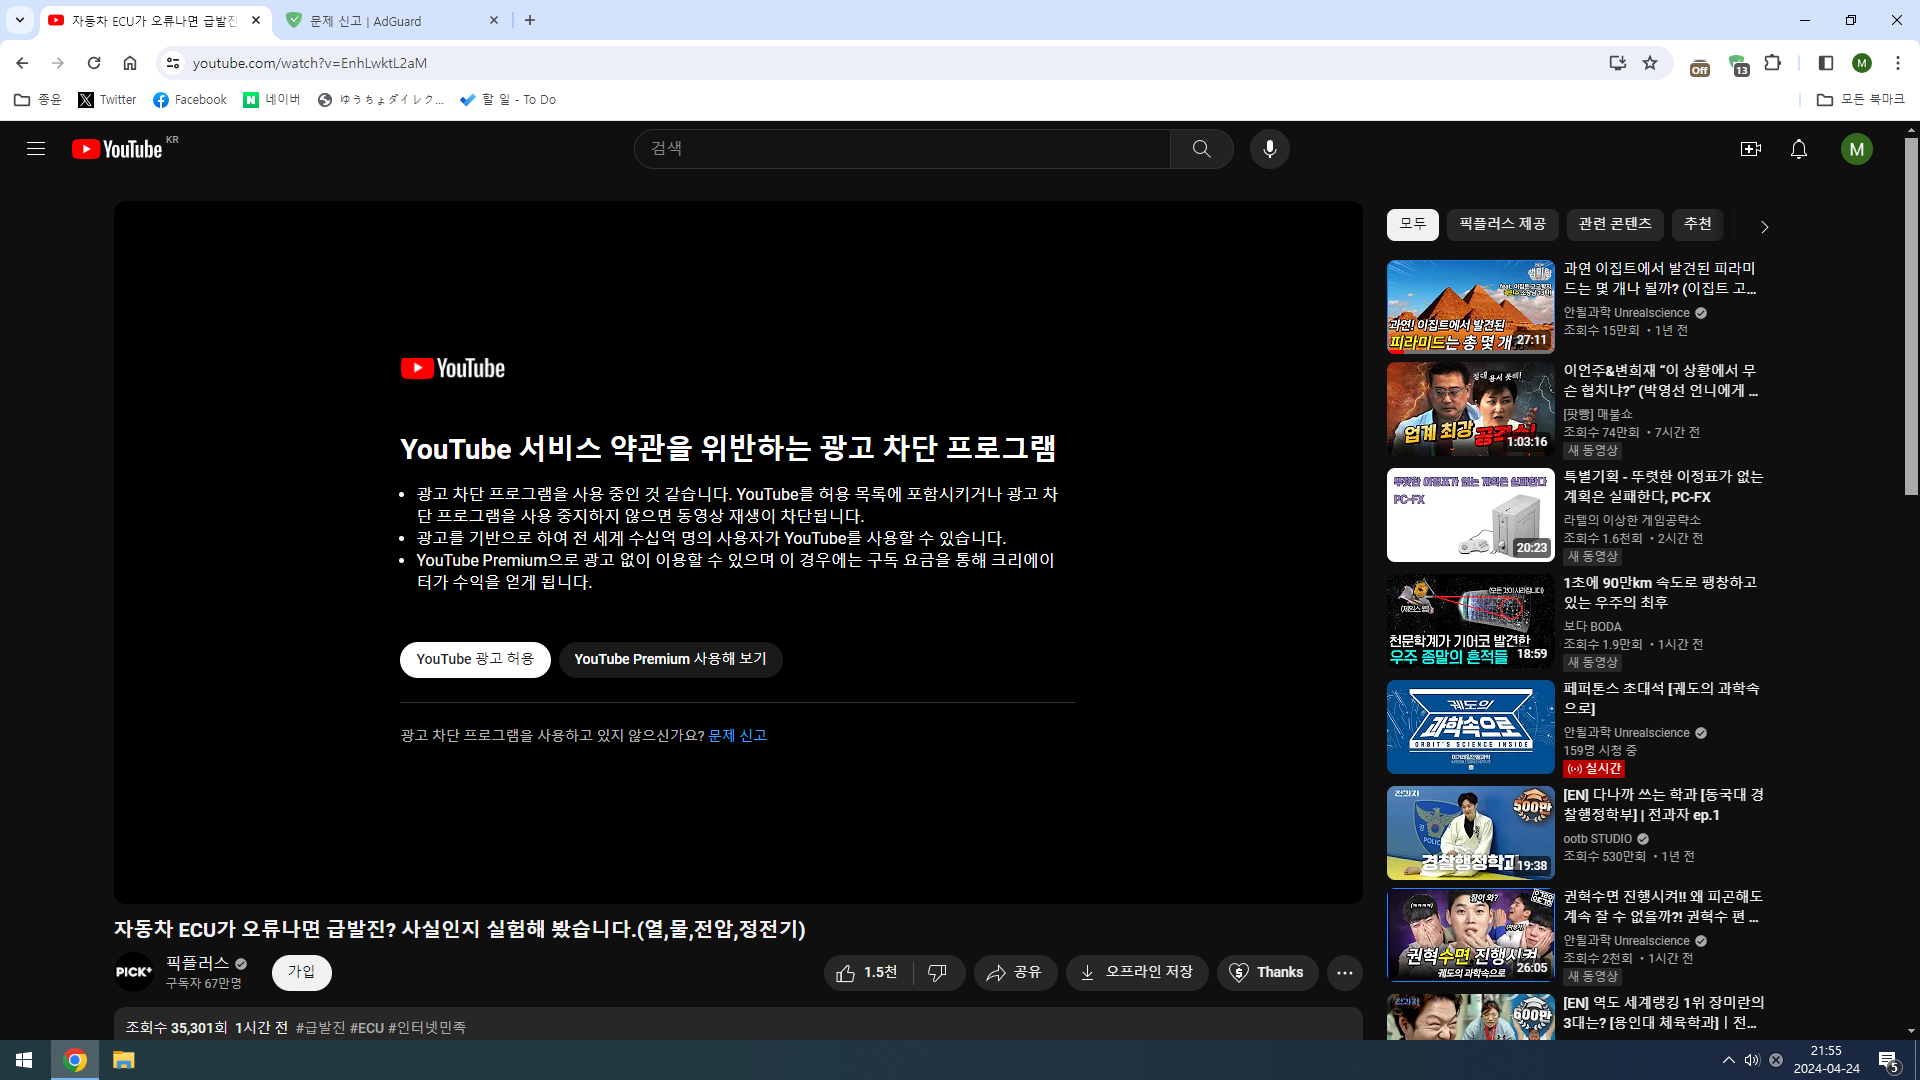The height and width of the screenshot is (1080, 1920).
Task: Open your profile avatar menu
Action: (x=1857, y=148)
